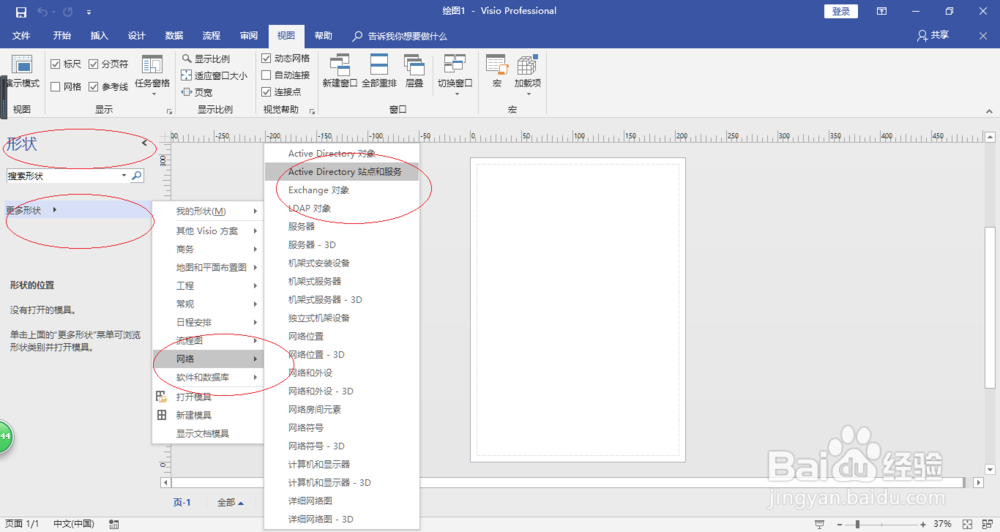The image size is (1000, 532).
Task: Expand 软件和数据库 submenu
Action: (x=208, y=377)
